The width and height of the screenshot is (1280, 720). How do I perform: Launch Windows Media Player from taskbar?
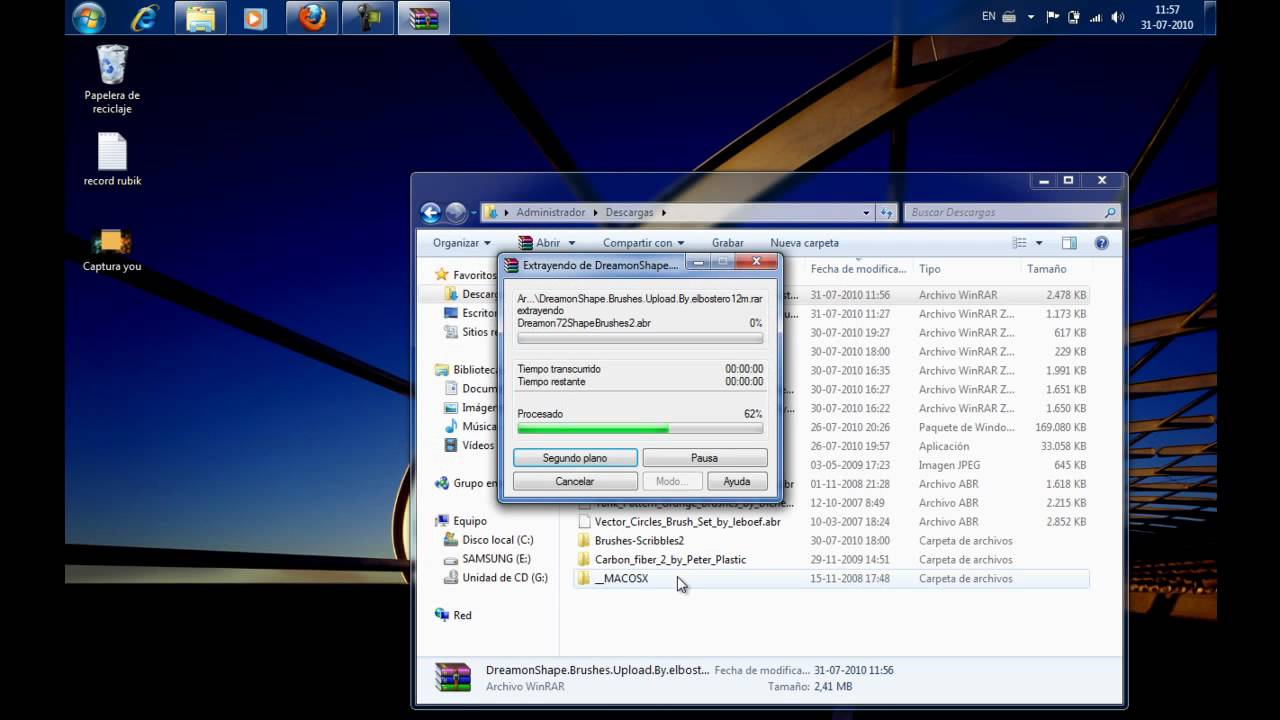(x=255, y=18)
